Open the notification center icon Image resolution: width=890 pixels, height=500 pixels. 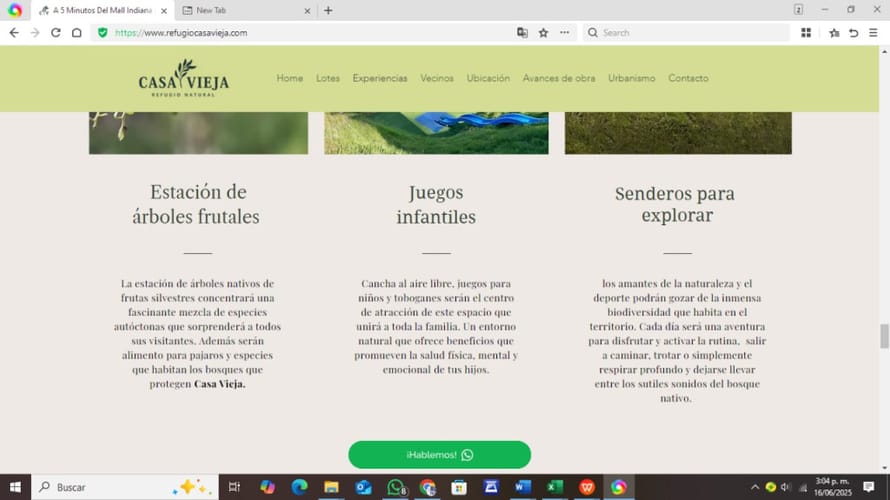click(x=868, y=487)
